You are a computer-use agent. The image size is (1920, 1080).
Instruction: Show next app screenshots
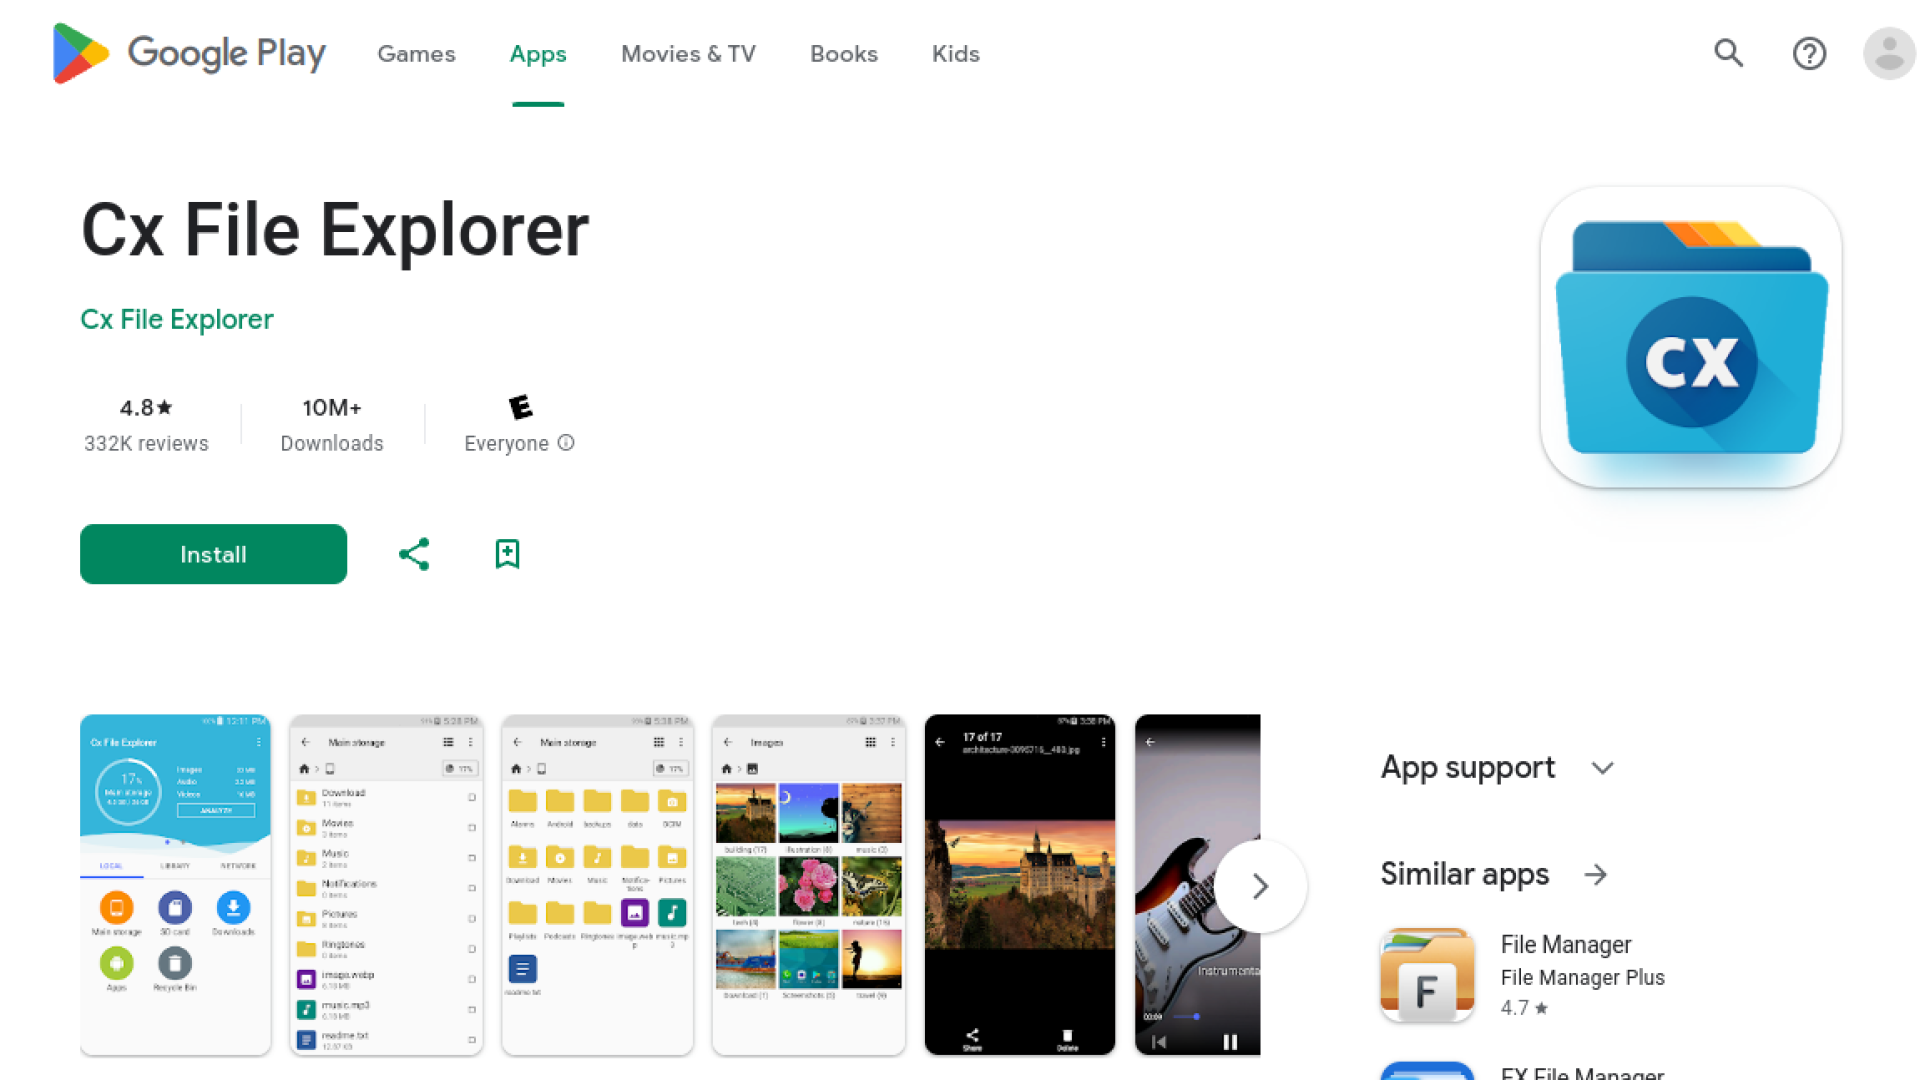(1261, 886)
